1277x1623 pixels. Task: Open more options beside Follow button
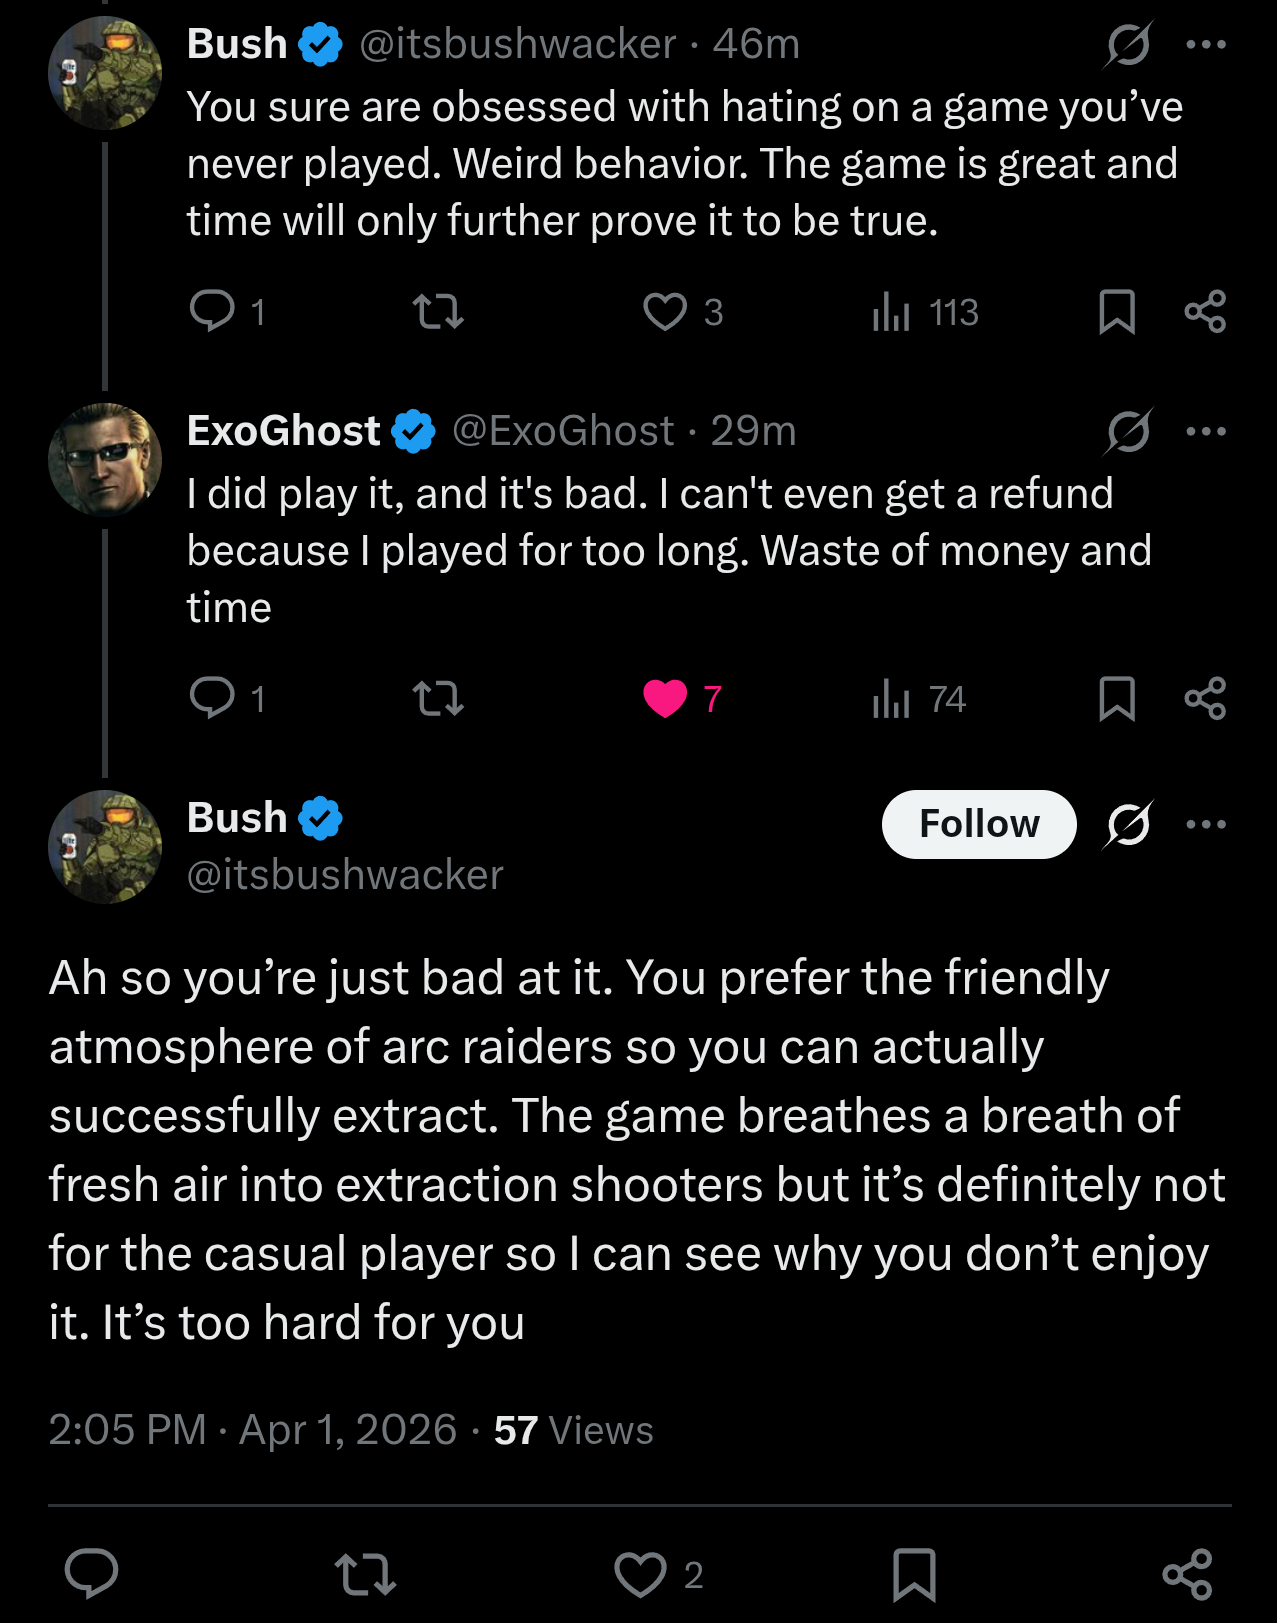pos(1206,824)
